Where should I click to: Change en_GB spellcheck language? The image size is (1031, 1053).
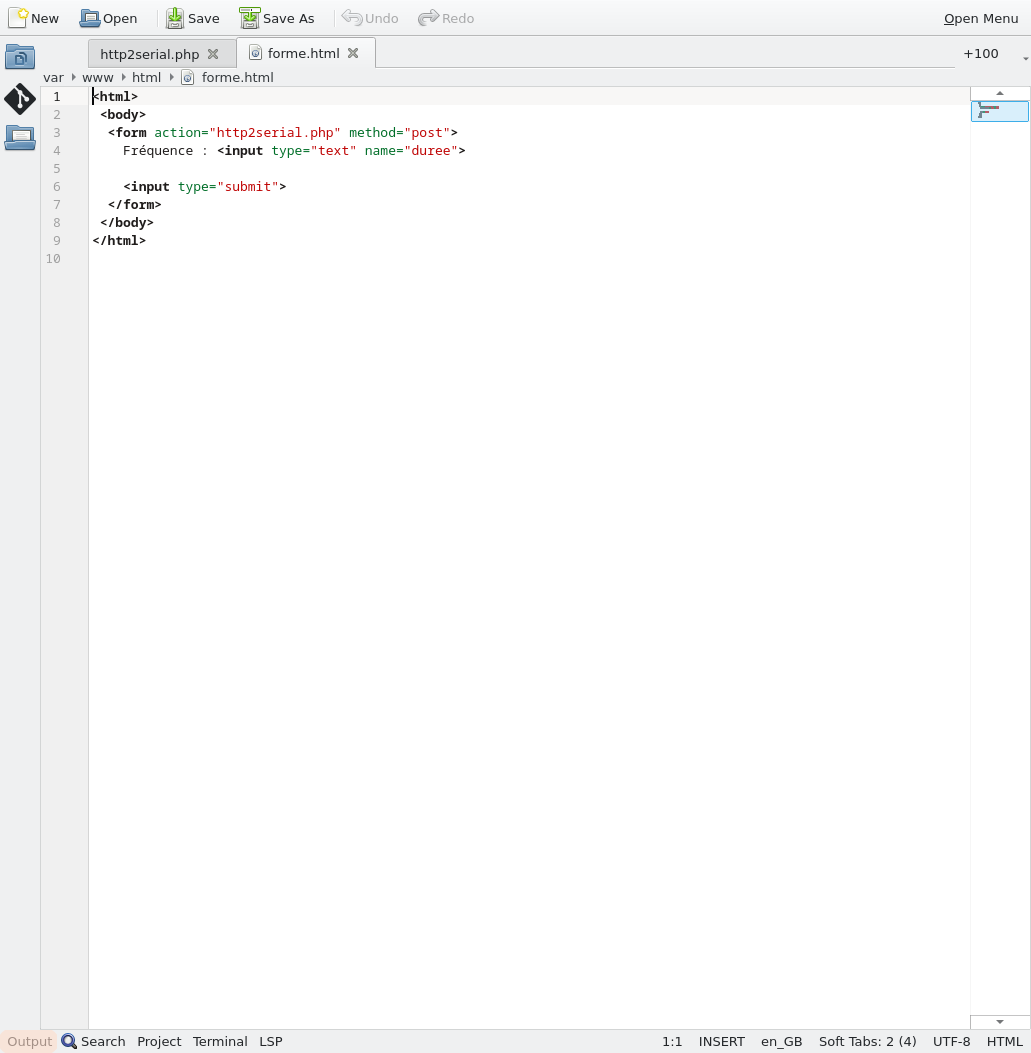click(x=781, y=1041)
